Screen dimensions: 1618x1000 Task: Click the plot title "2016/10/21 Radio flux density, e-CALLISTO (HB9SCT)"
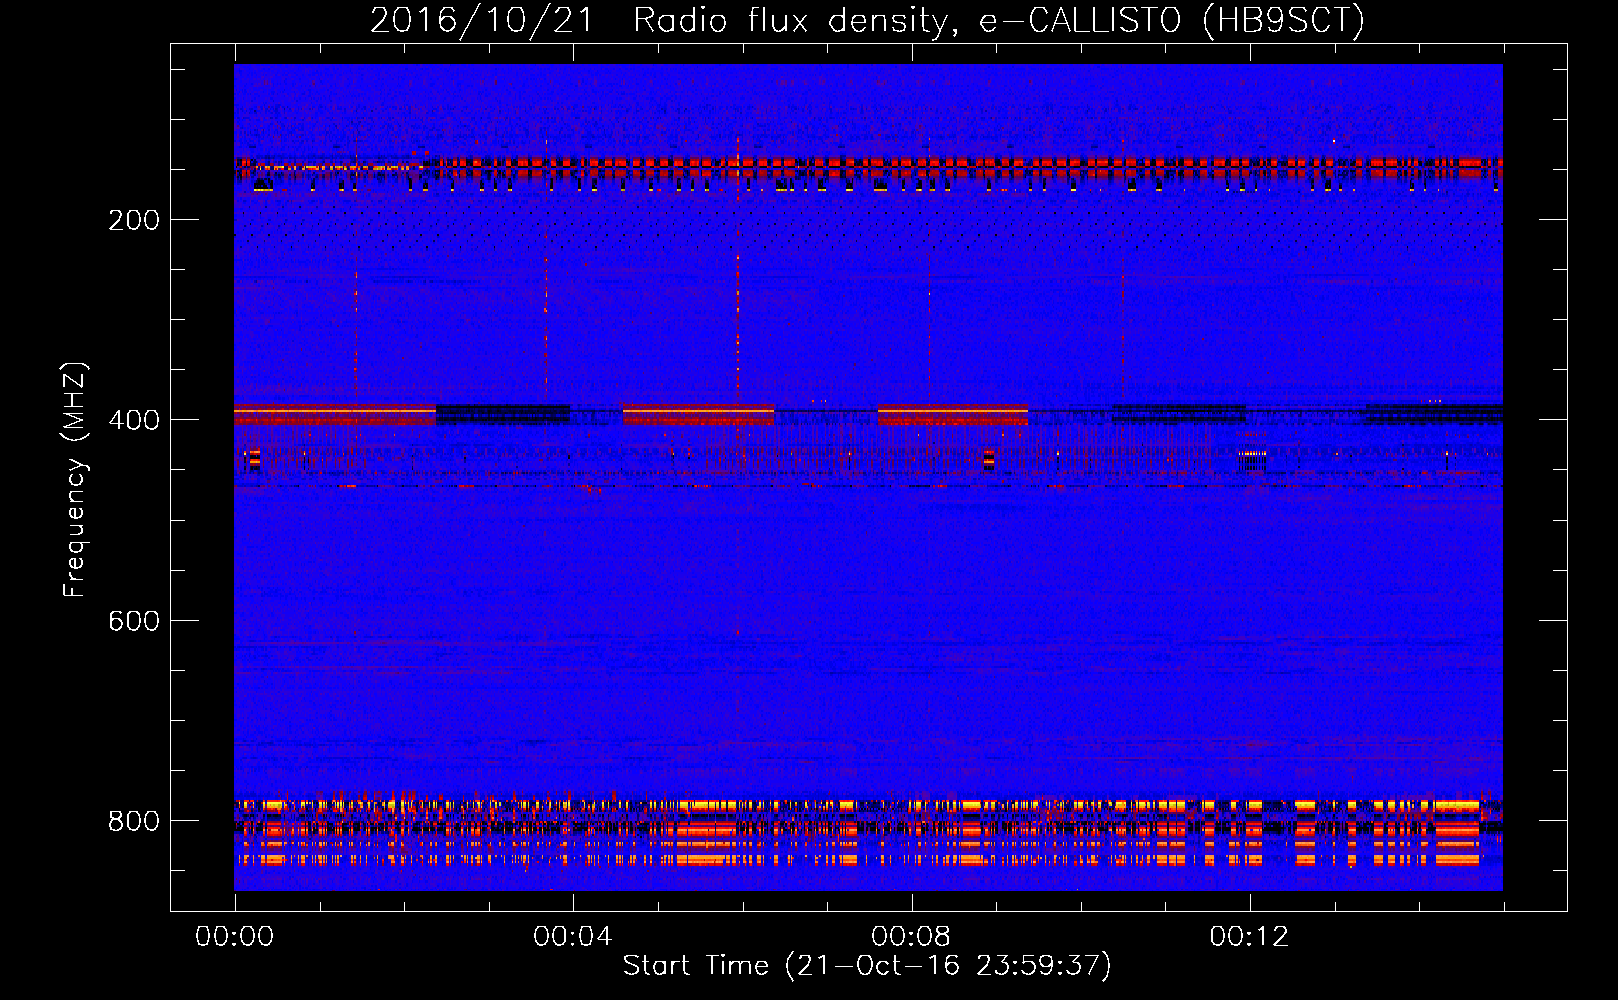click(x=867, y=21)
